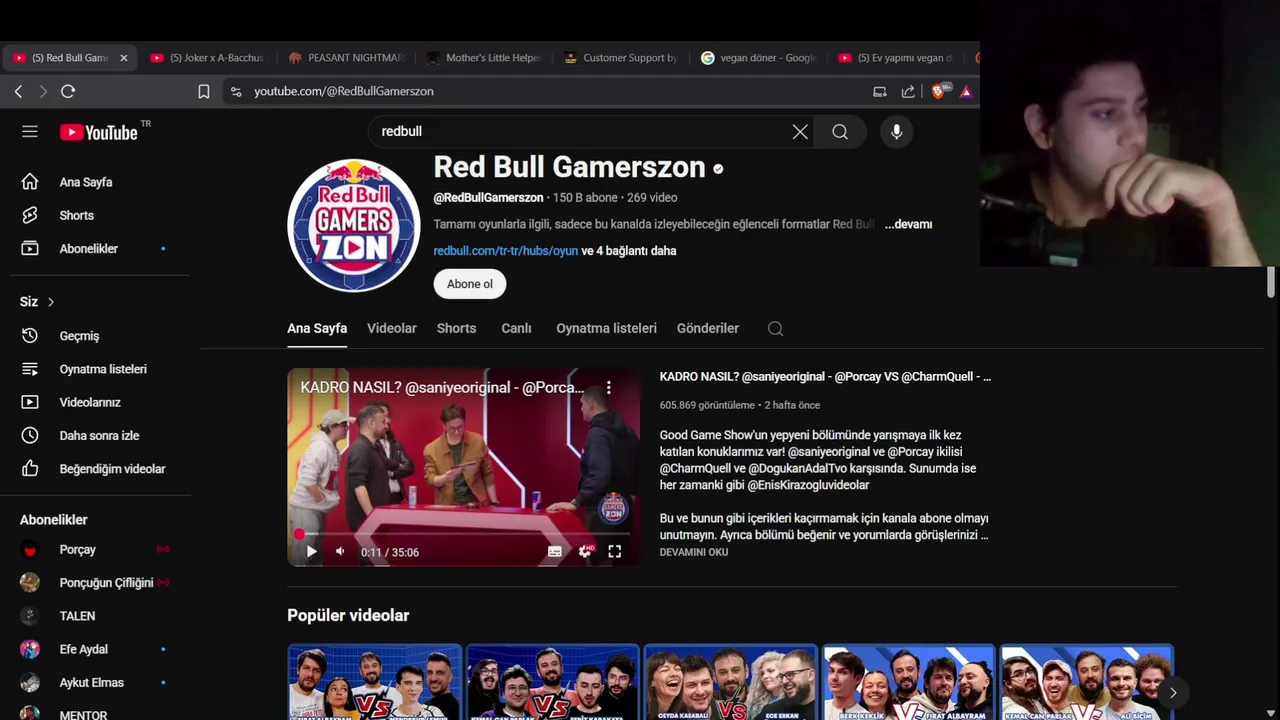Open Brave Shields lion icon
The height and width of the screenshot is (720, 1280).
tap(939, 91)
